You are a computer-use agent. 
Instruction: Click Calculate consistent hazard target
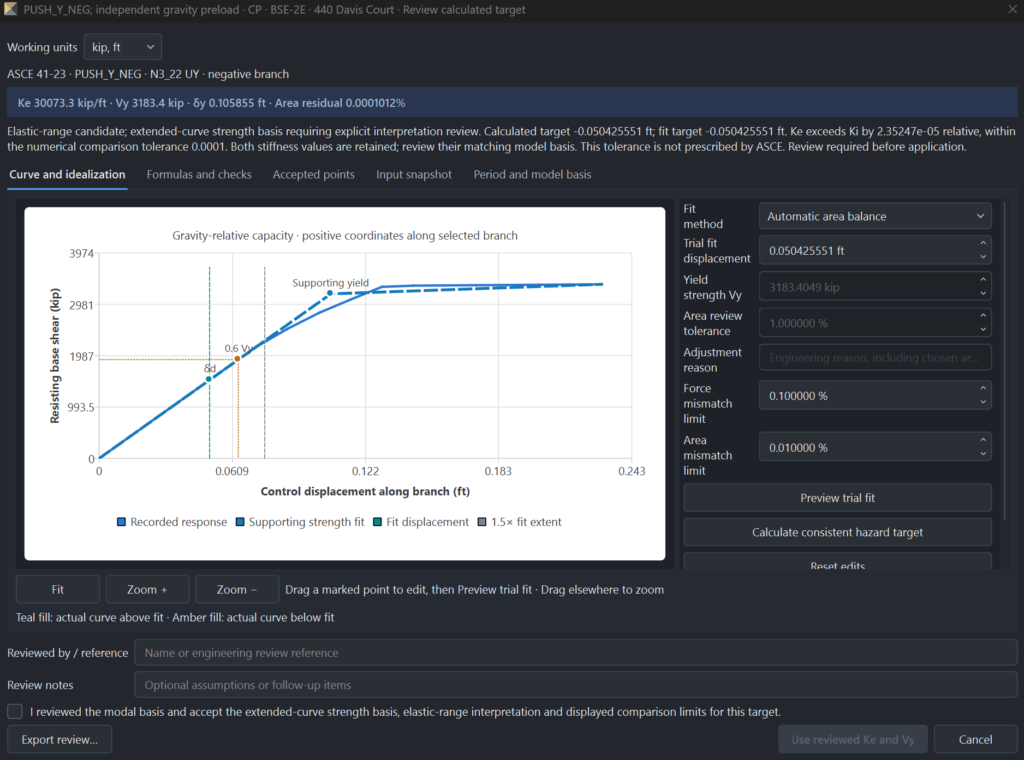[837, 532]
